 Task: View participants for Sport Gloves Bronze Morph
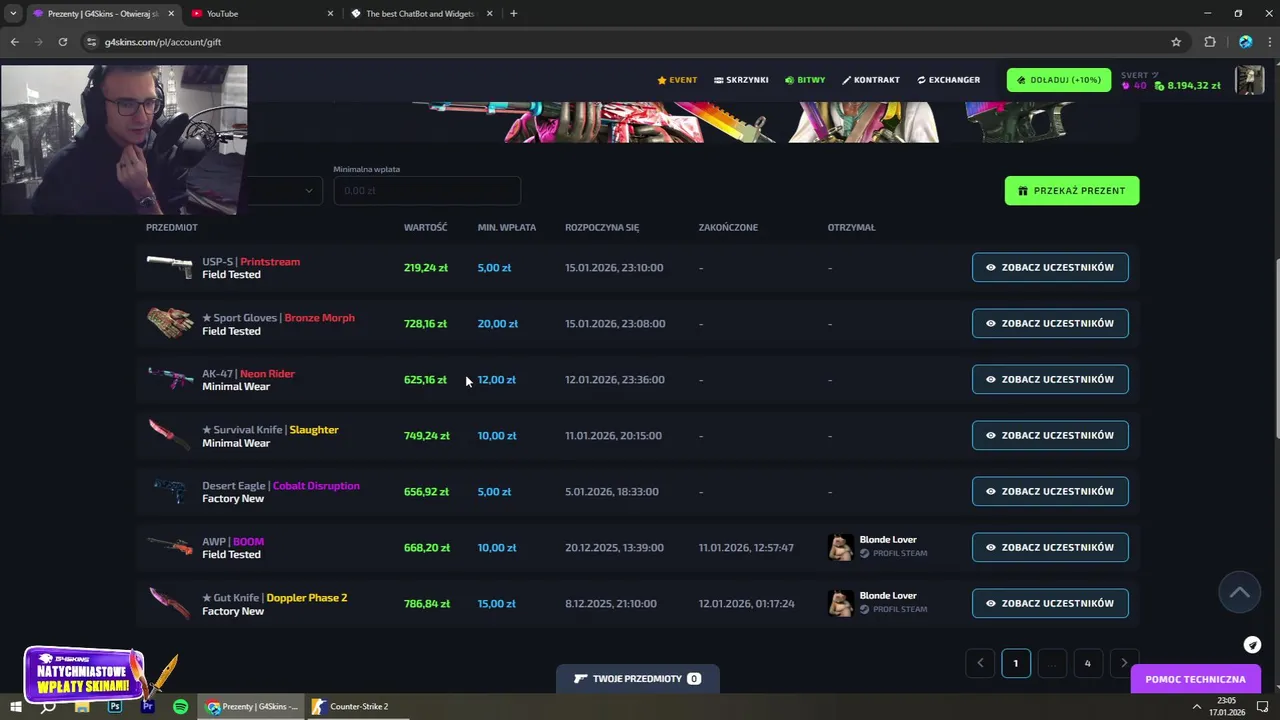click(x=1050, y=323)
